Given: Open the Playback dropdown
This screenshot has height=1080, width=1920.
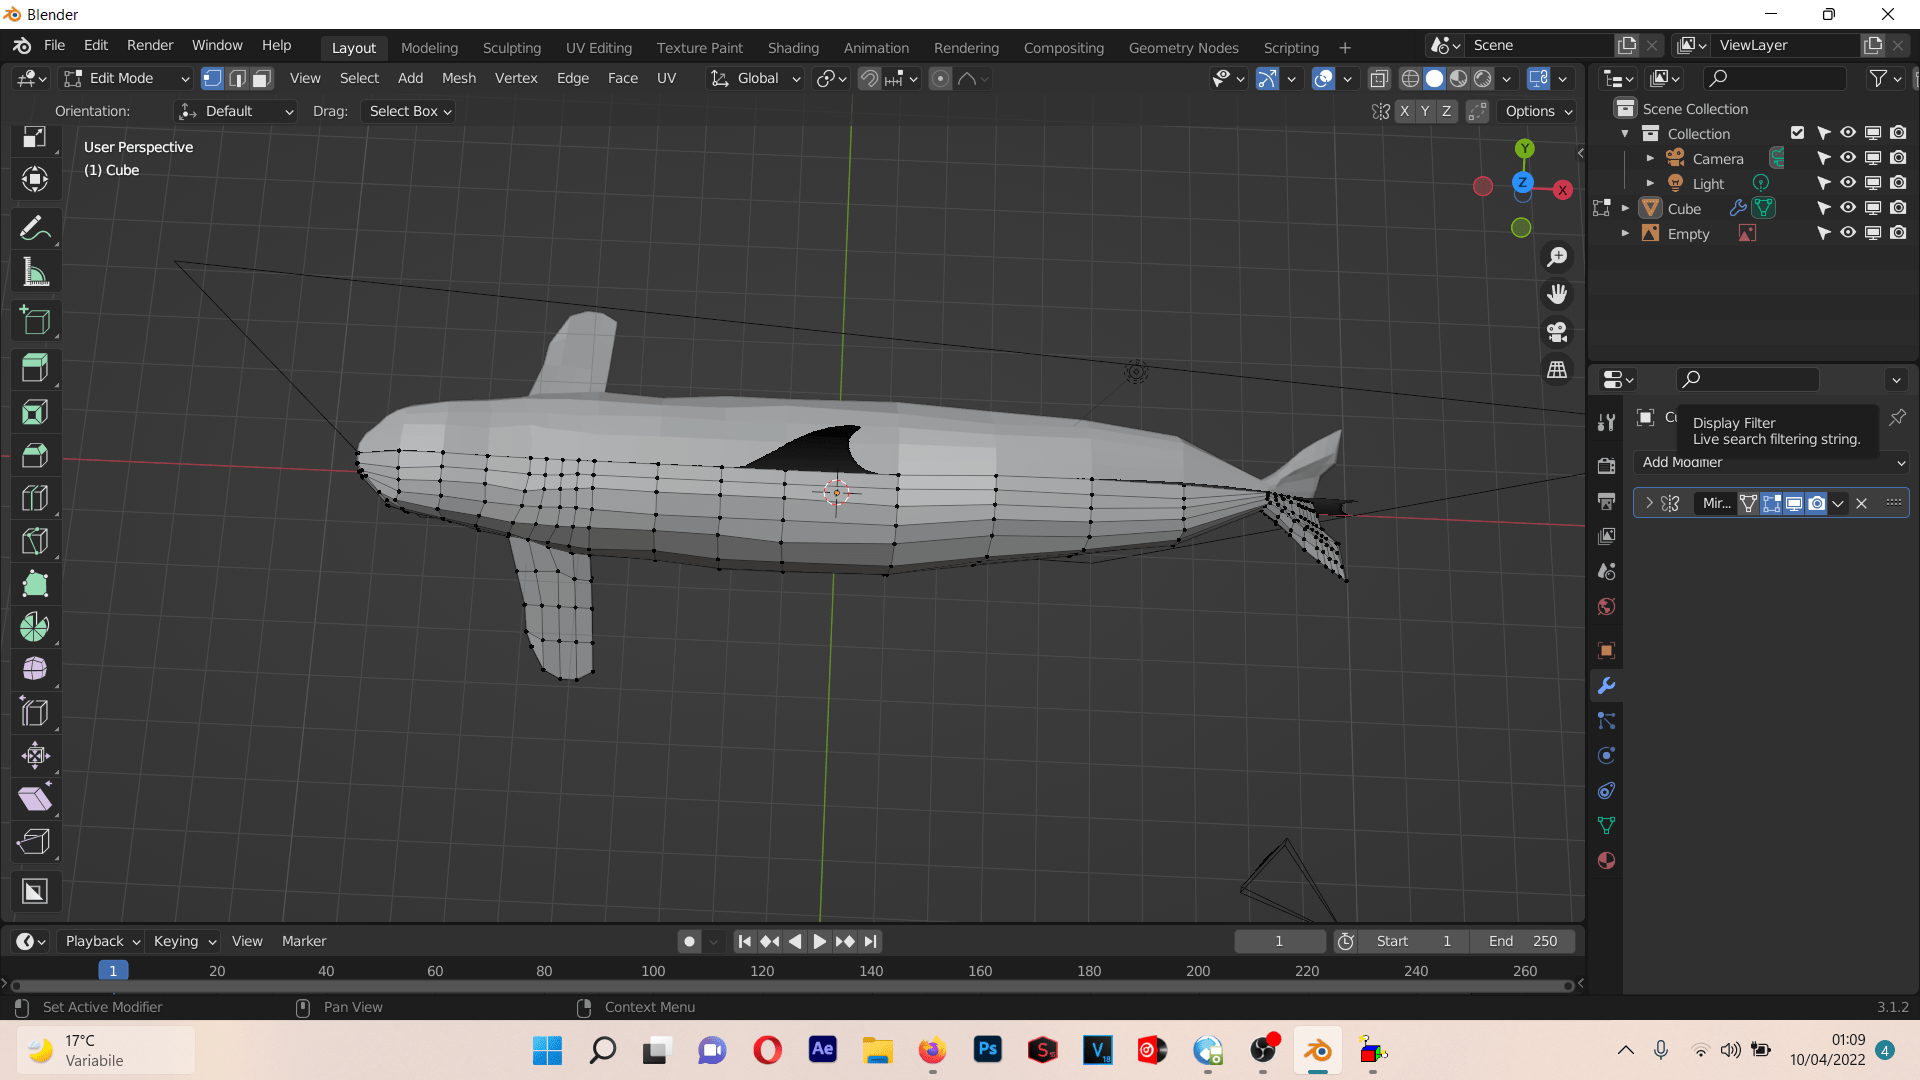Looking at the screenshot, I should [x=102, y=941].
